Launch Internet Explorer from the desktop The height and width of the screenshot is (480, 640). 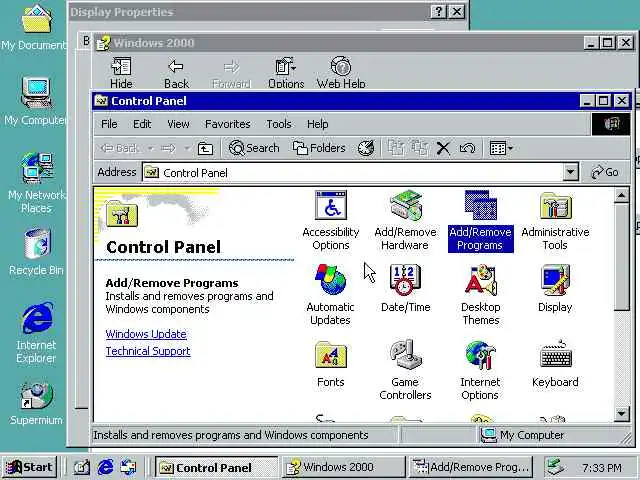(x=36, y=333)
